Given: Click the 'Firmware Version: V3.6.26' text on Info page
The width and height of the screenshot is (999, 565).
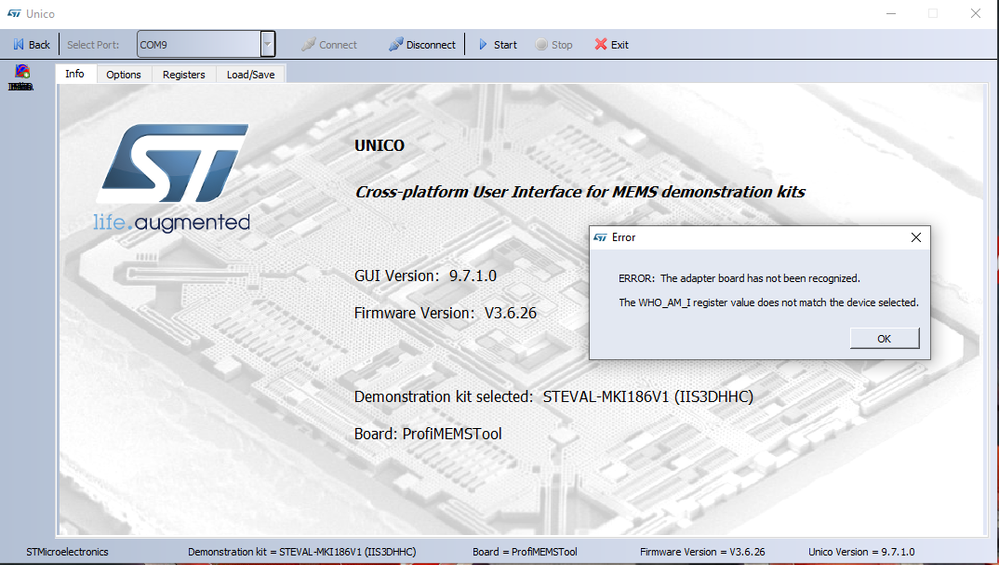Looking at the screenshot, I should click(445, 313).
